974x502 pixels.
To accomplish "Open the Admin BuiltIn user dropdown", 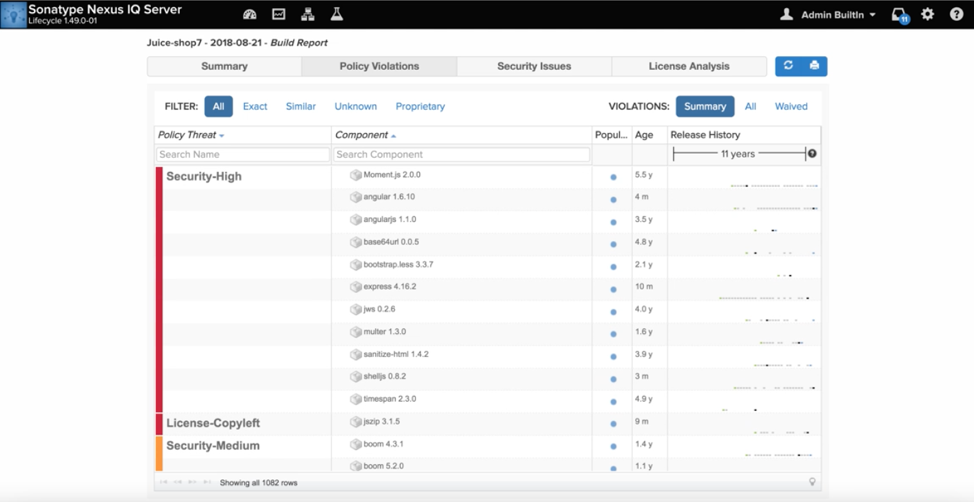I will point(829,15).
